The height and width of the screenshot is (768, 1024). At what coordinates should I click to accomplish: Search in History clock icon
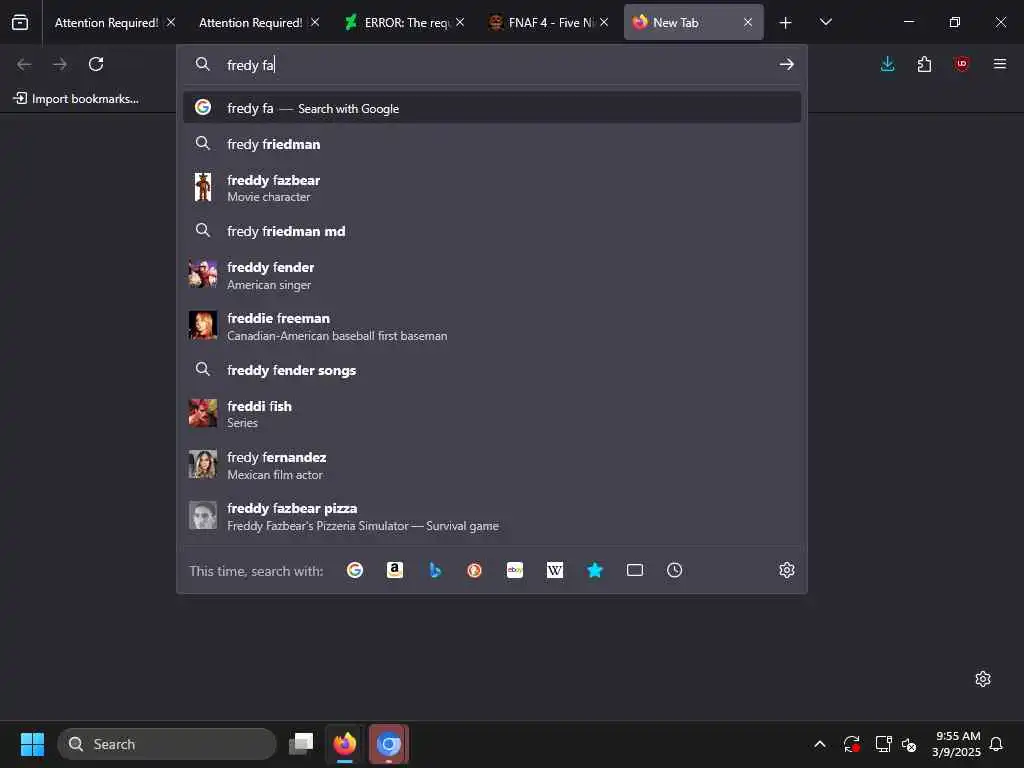click(675, 570)
